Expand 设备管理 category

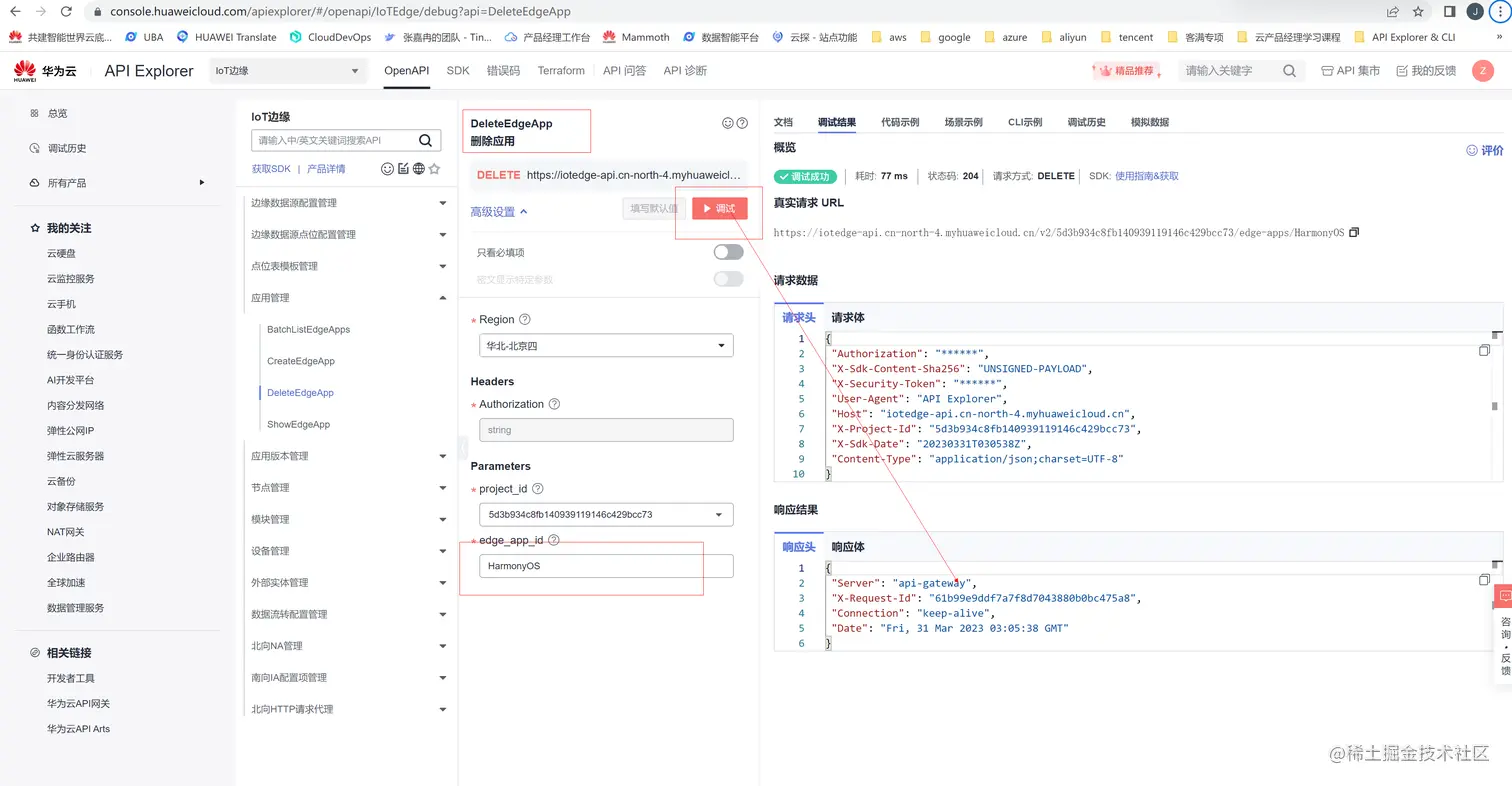point(348,551)
